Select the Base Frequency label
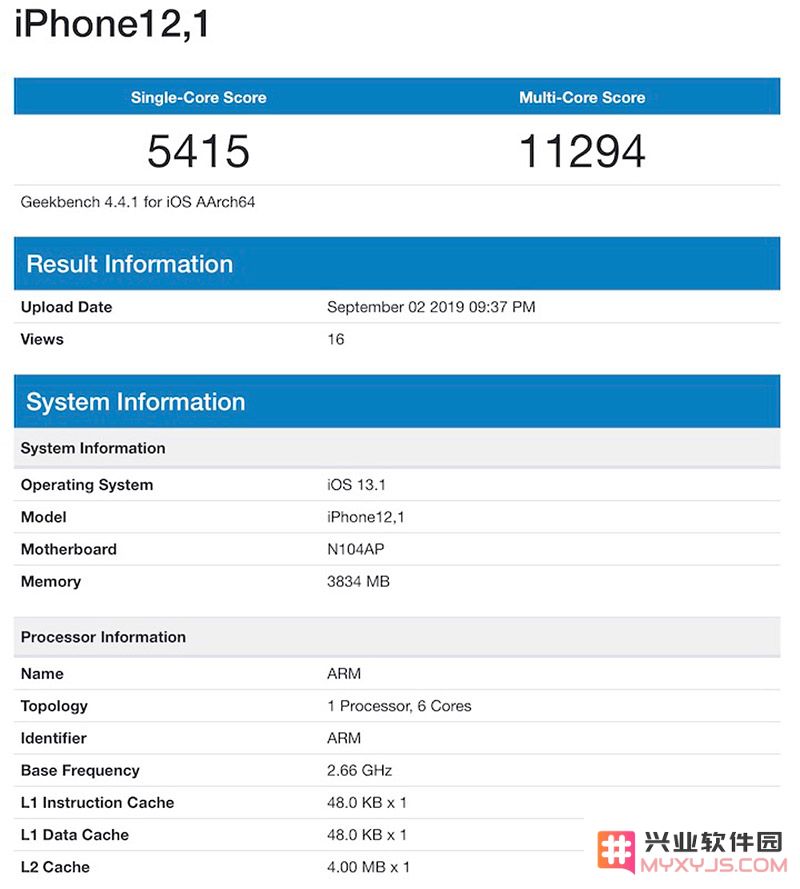This screenshot has height=889, width=800. pos(80,771)
